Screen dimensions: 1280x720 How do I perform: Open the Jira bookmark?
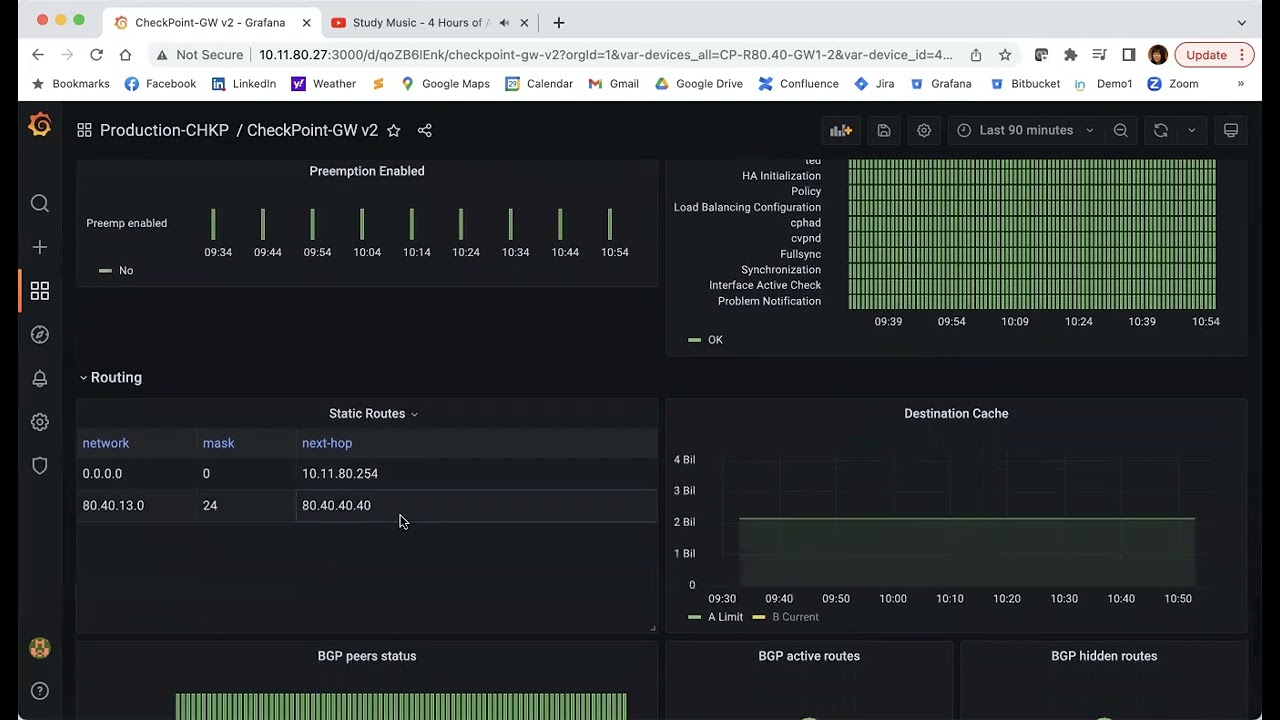tap(874, 84)
